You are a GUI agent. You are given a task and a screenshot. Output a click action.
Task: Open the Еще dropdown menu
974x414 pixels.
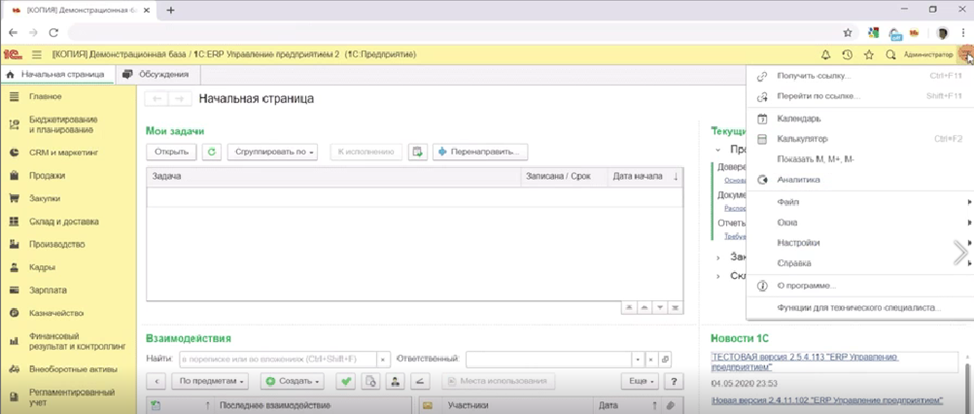pyautogui.click(x=640, y=381)
